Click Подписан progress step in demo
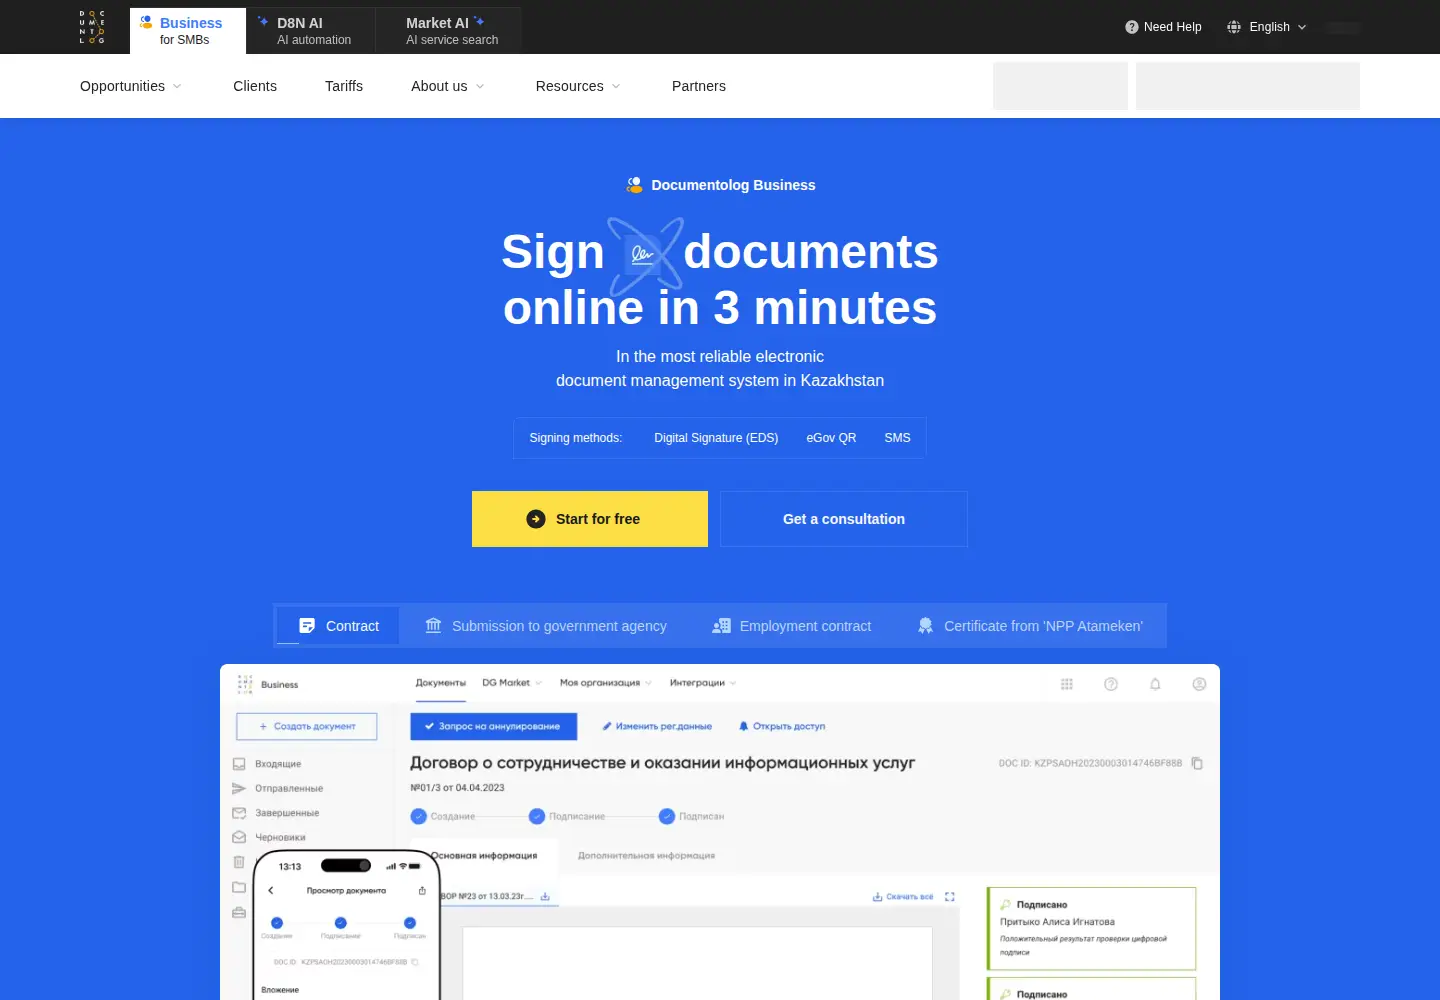 692,816
